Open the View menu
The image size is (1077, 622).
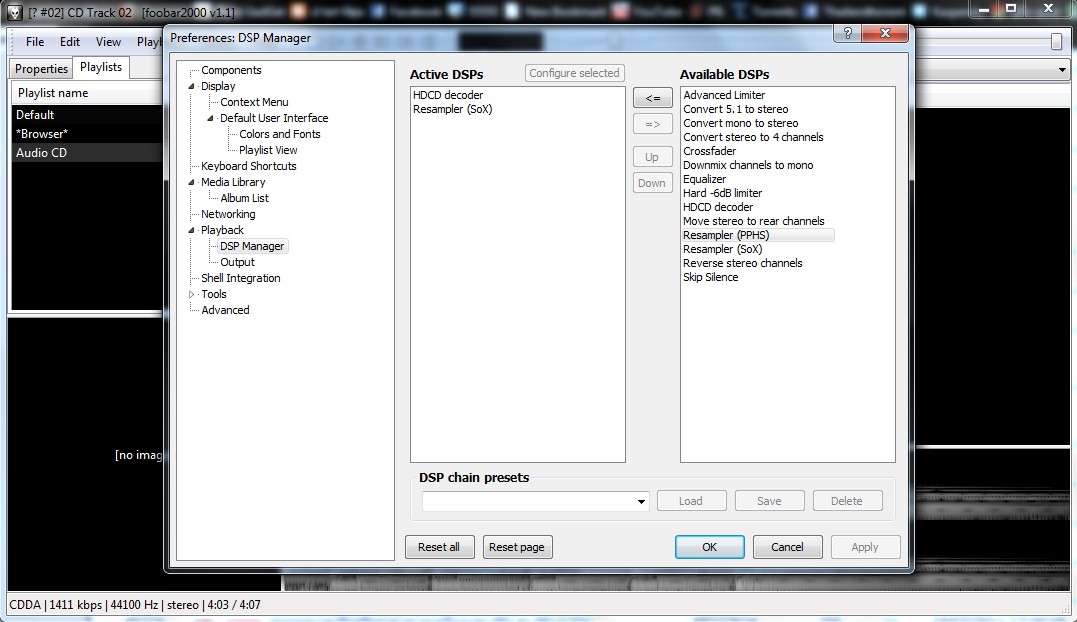[108, 42]
